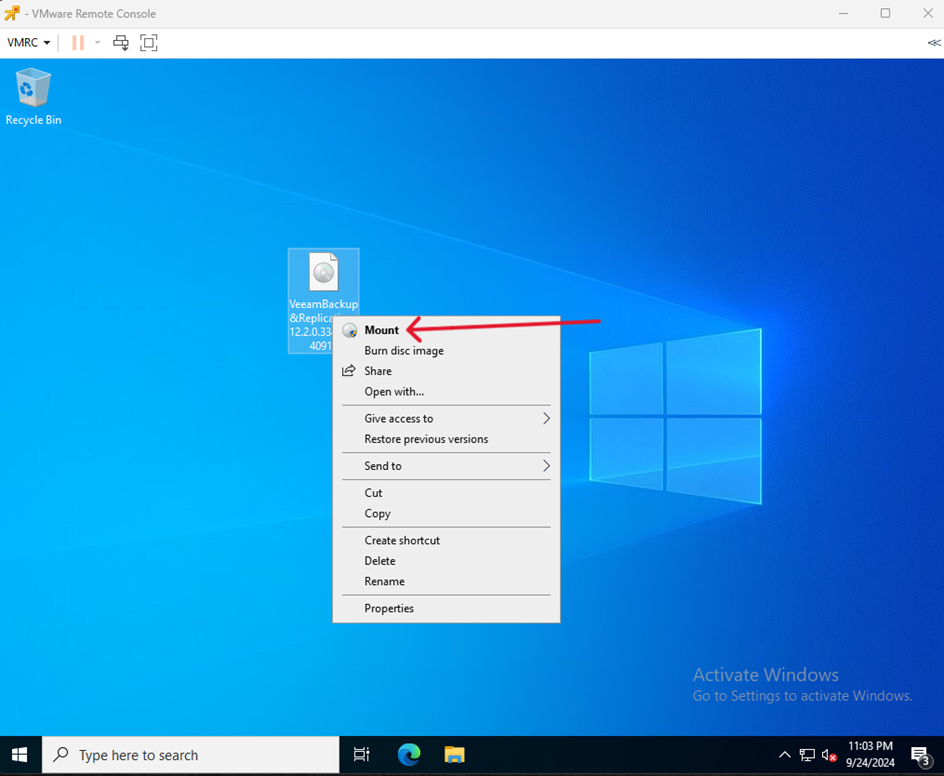Choose Mount from the context menu
Image resolution: width=944 pixels, height=776 pixels.
(x=381, y=330)
